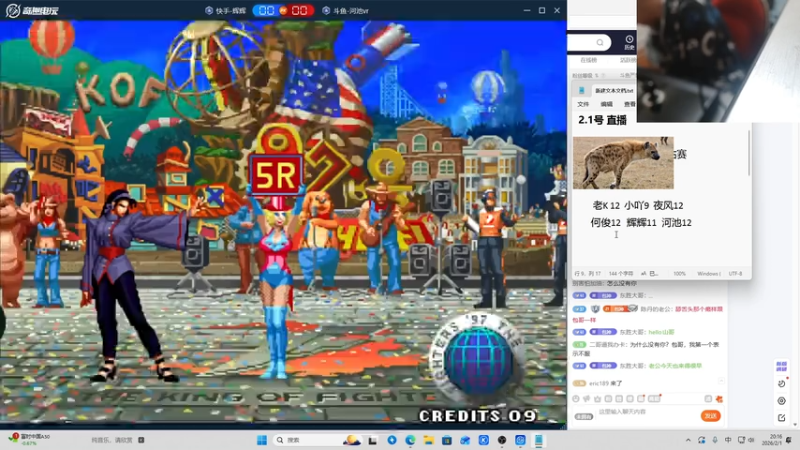Screen dimensions: 800x450
Task: Click the scroll-up arrow beside eric189 message
Action: click(721, 381)
